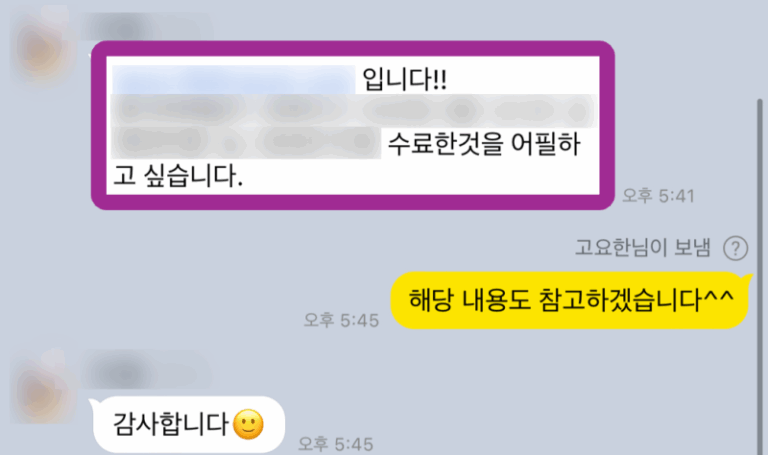Click the smiley emoji in the 감사합니다 message
This screenshot has height=455, width=768.
point(248,424)
